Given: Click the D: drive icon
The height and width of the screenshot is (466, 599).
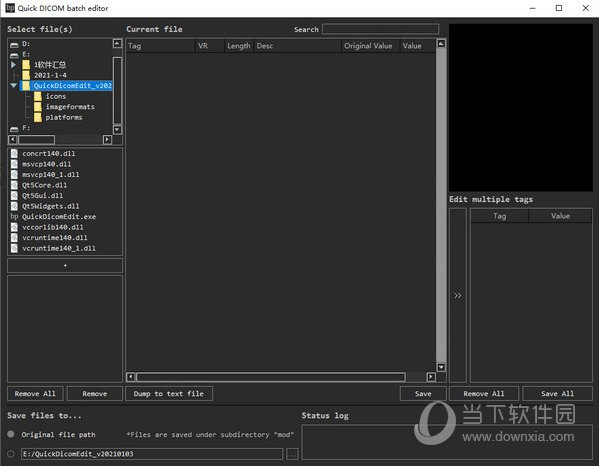Looking at the screenshot, I should (x=14, y=44).
